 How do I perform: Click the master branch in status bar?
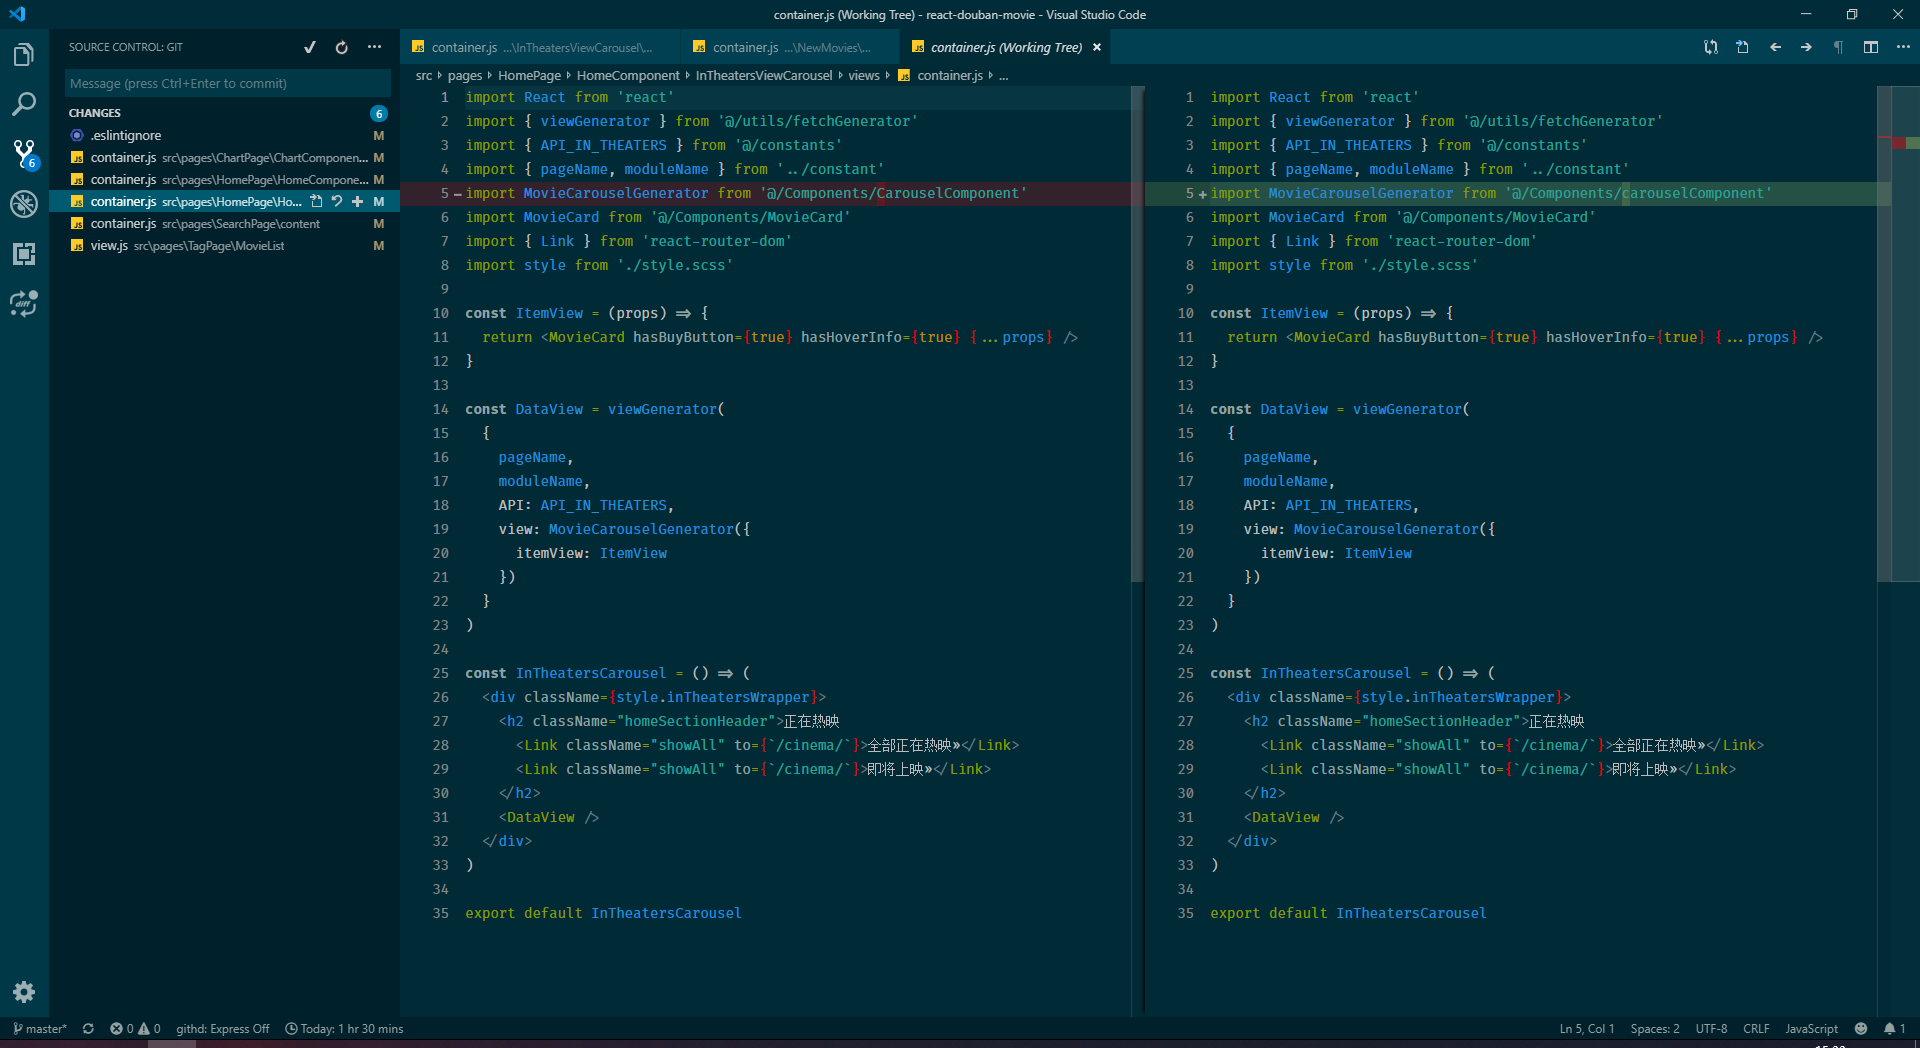click(x=40, y=1028)
